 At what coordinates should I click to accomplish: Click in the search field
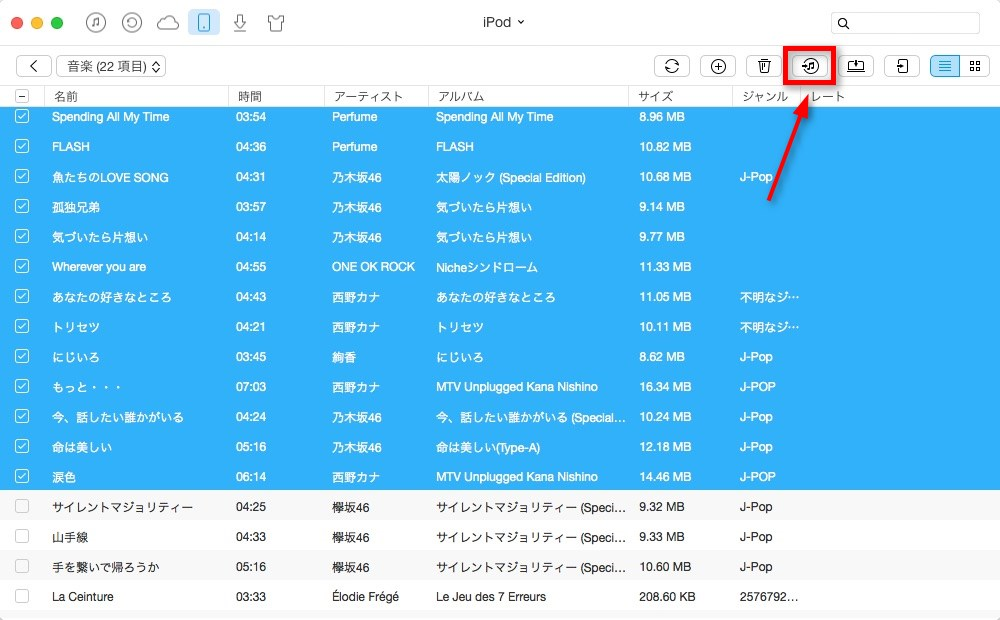click(905, 23)
